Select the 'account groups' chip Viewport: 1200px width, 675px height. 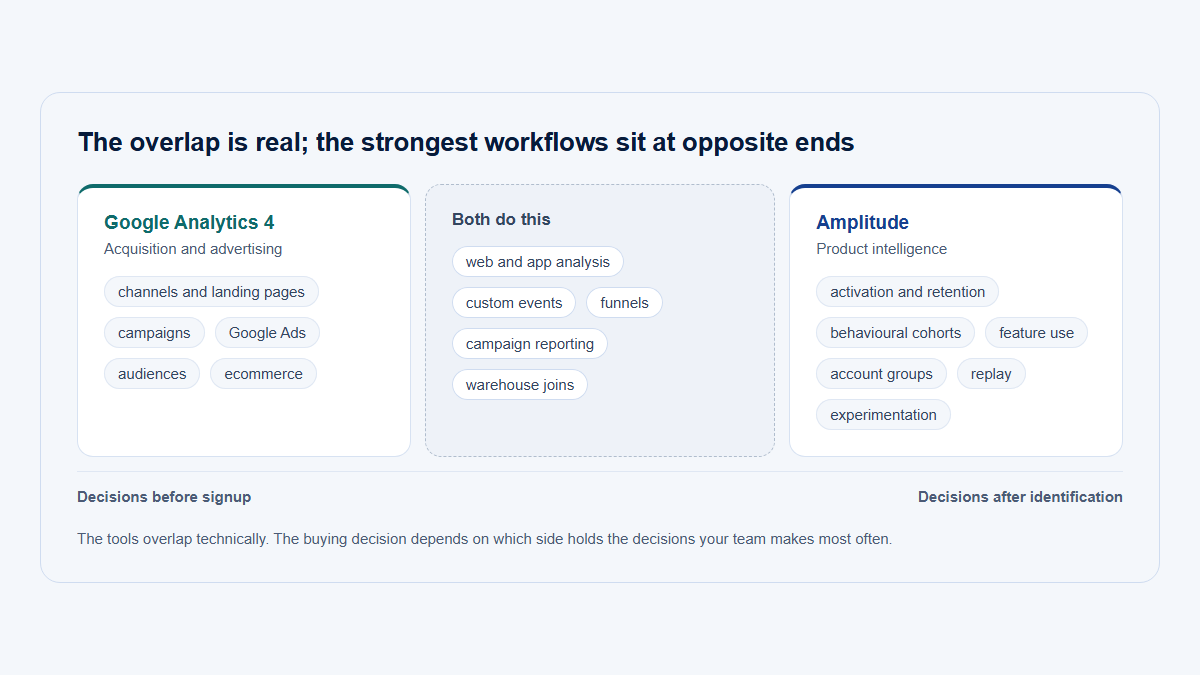881,374
